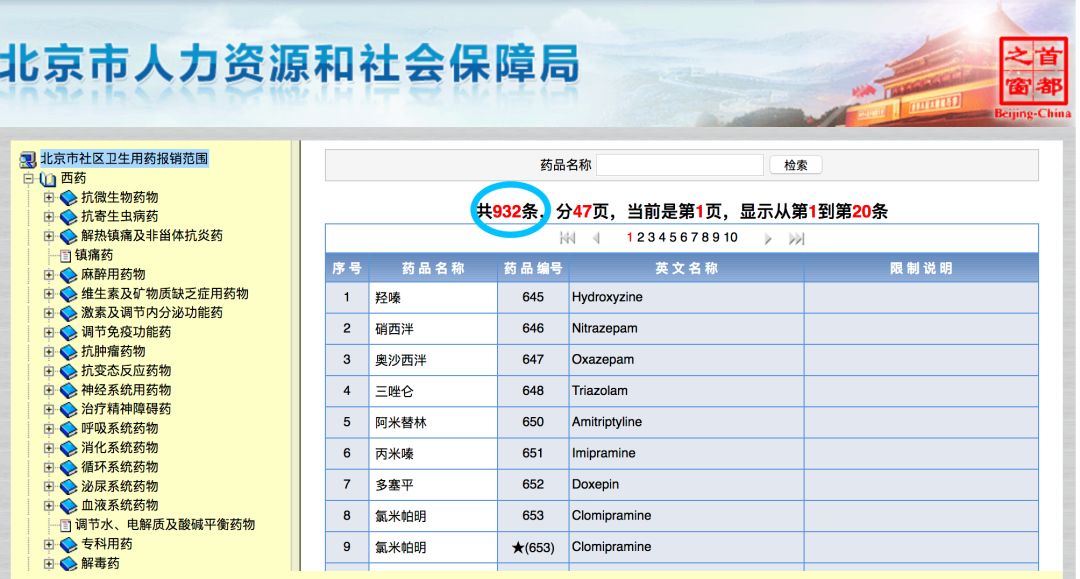Viewport: 1080px width, 579px height.
Task: Click the book icon beside 解热镇痛及非甾体抗炎药
Action: 68,237
